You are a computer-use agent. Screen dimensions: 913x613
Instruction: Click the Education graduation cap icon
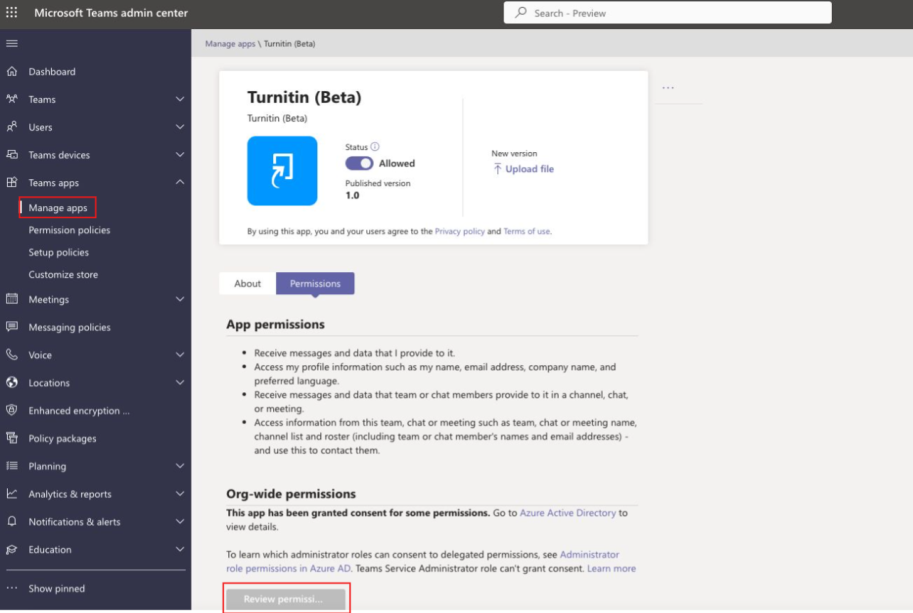tap(12, 549)
